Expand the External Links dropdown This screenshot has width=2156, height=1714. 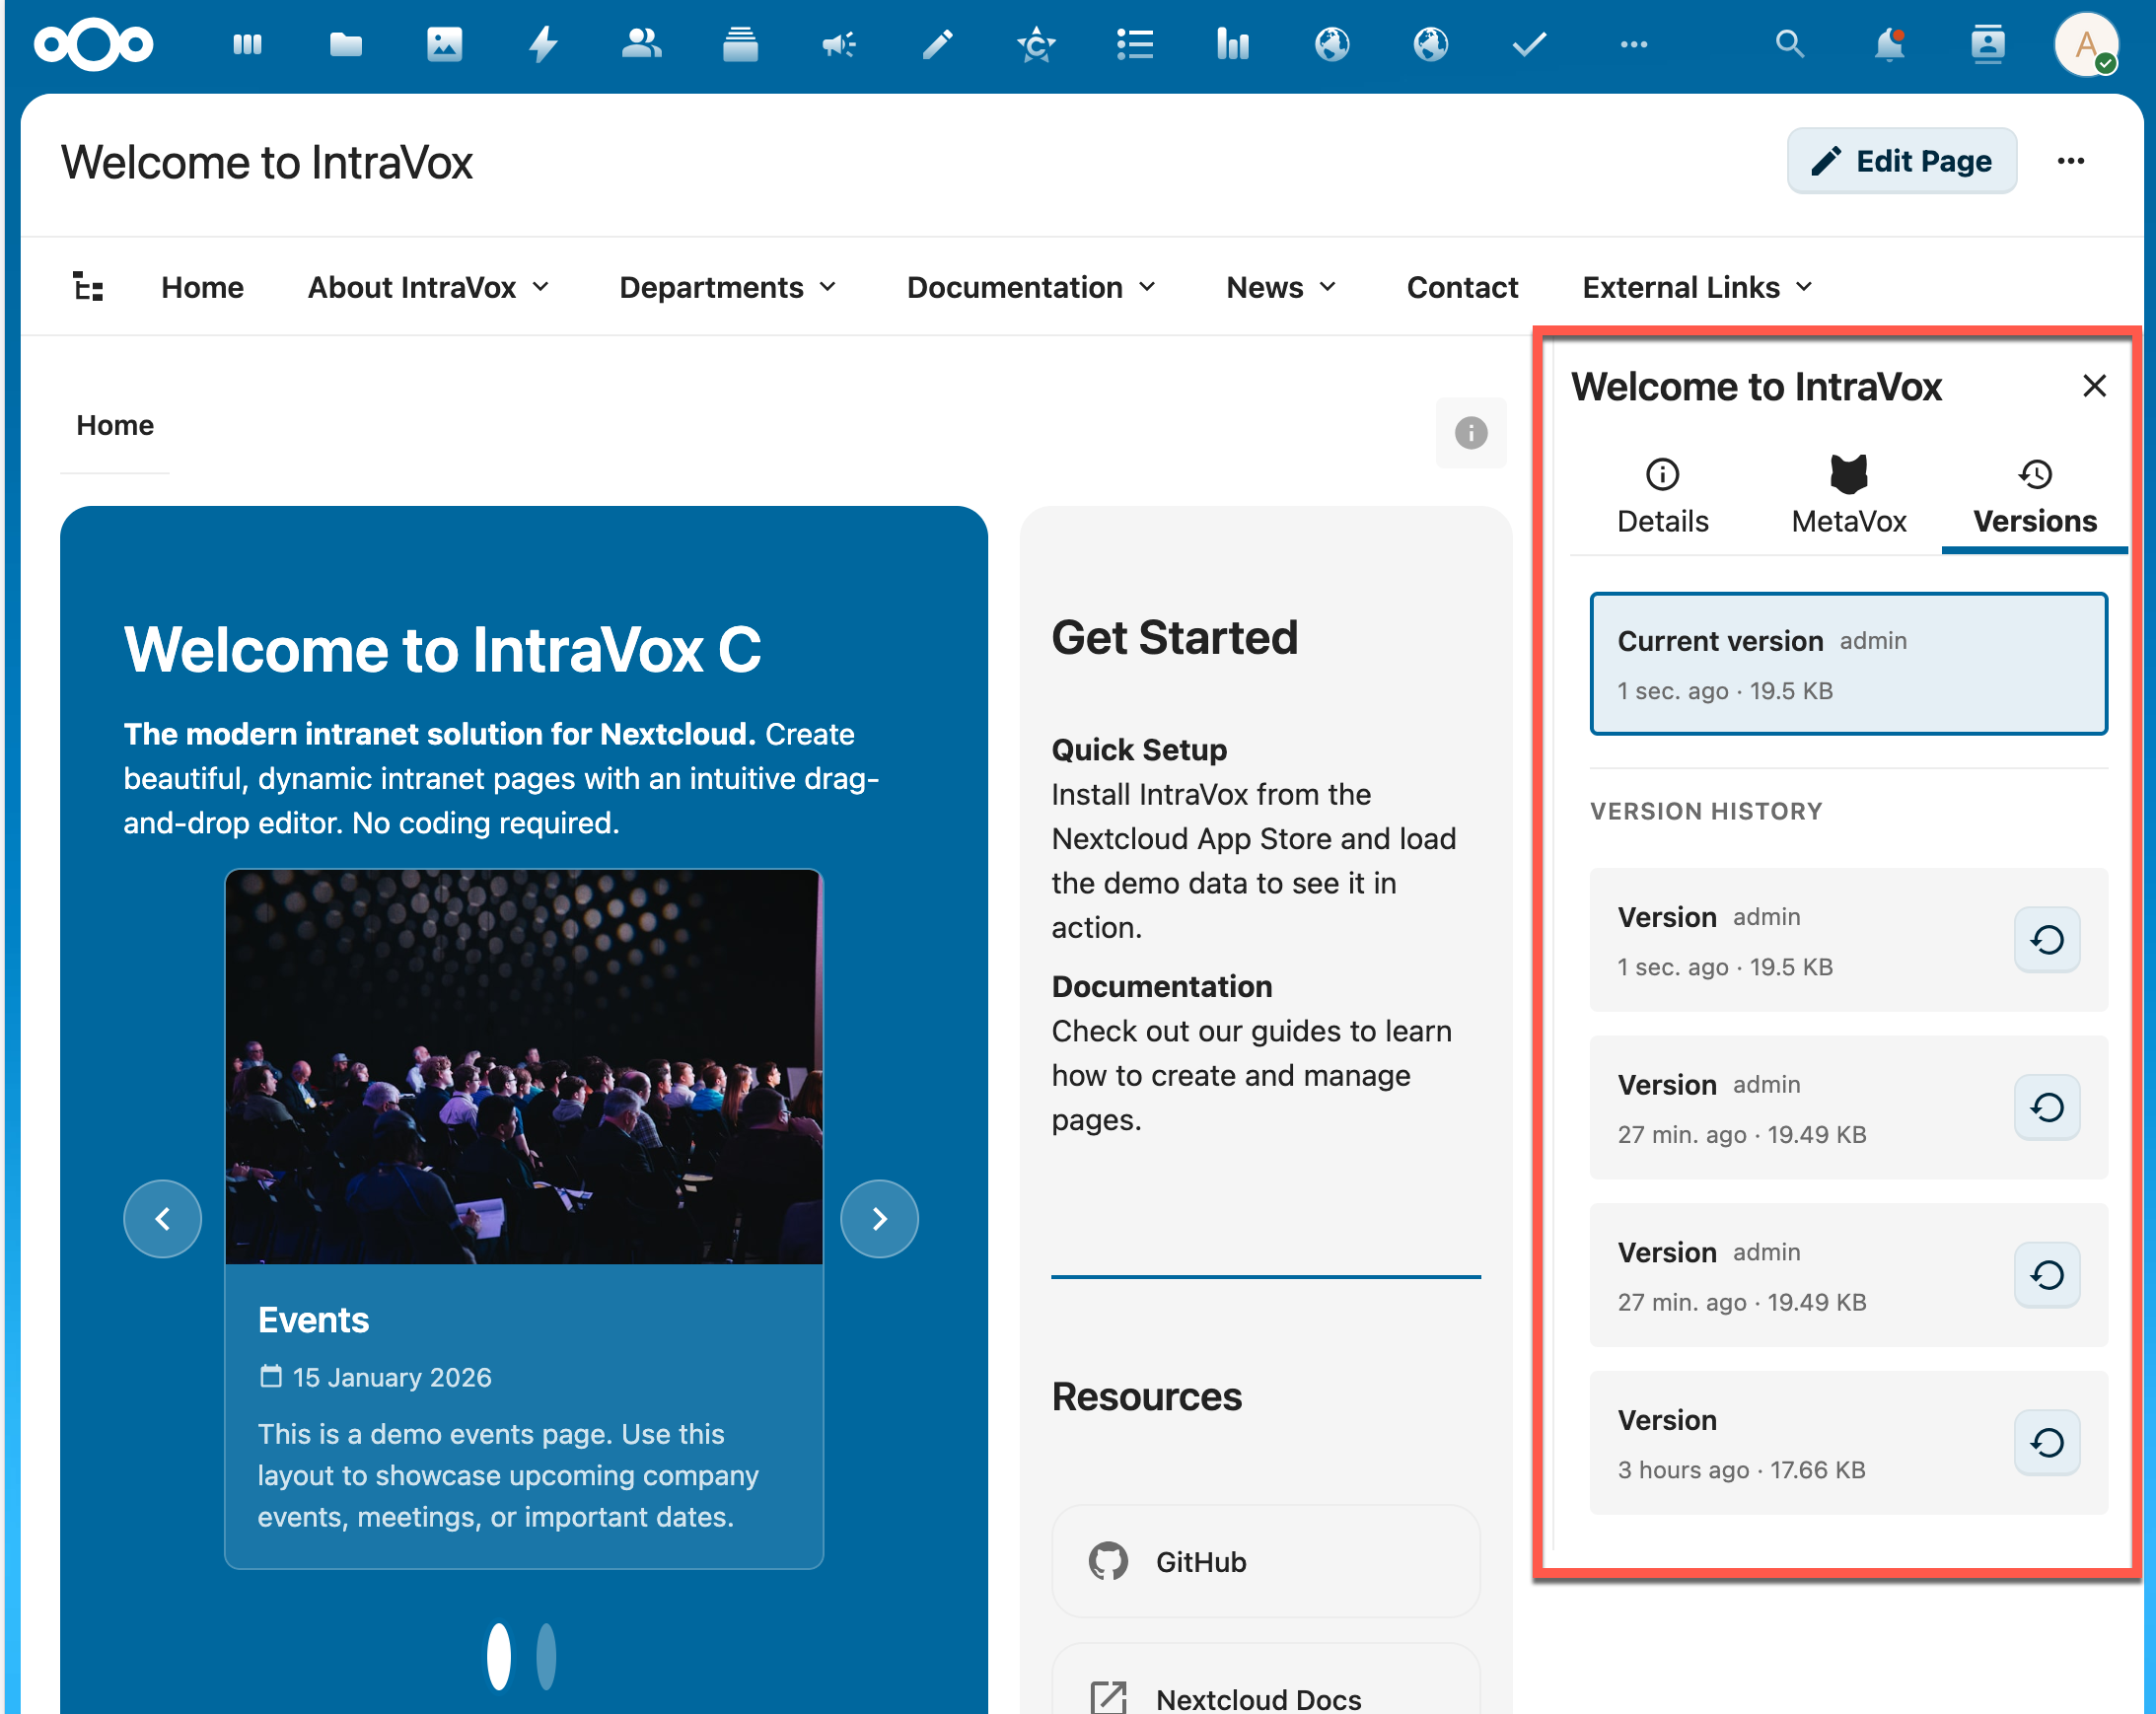[x=1696, y=287]
